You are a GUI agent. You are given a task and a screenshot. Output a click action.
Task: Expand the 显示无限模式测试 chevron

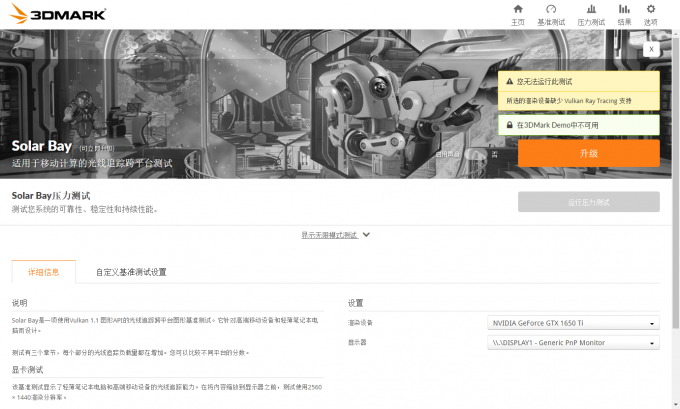pos(366,235)
